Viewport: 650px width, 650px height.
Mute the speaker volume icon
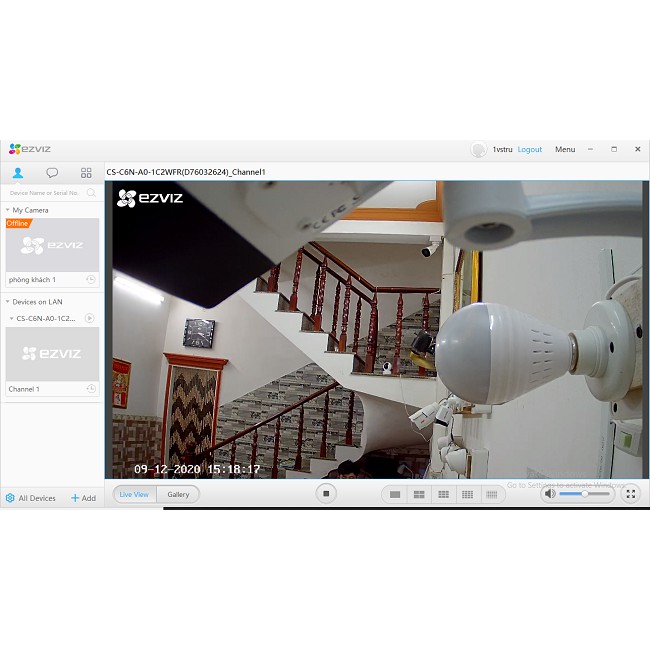click(x=550, y=494)
